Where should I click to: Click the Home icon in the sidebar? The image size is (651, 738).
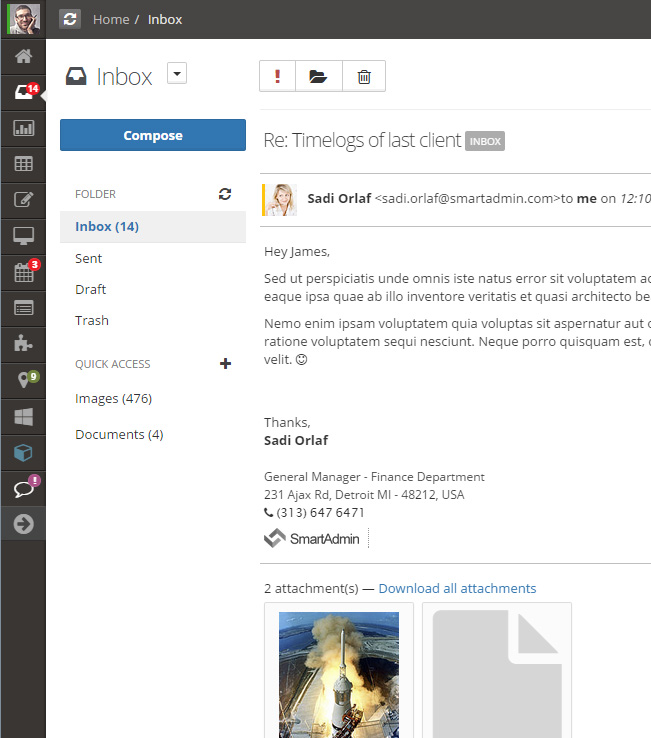(23, 56)
